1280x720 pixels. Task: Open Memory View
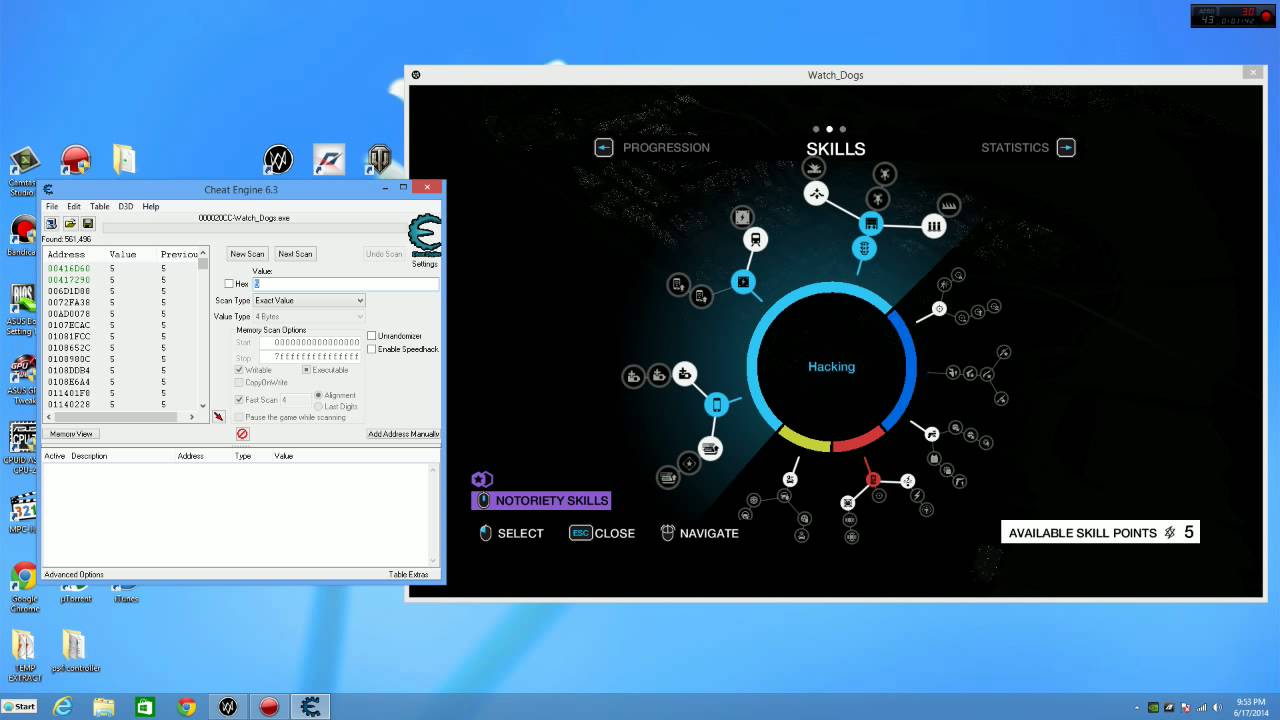tap(71, 434)
